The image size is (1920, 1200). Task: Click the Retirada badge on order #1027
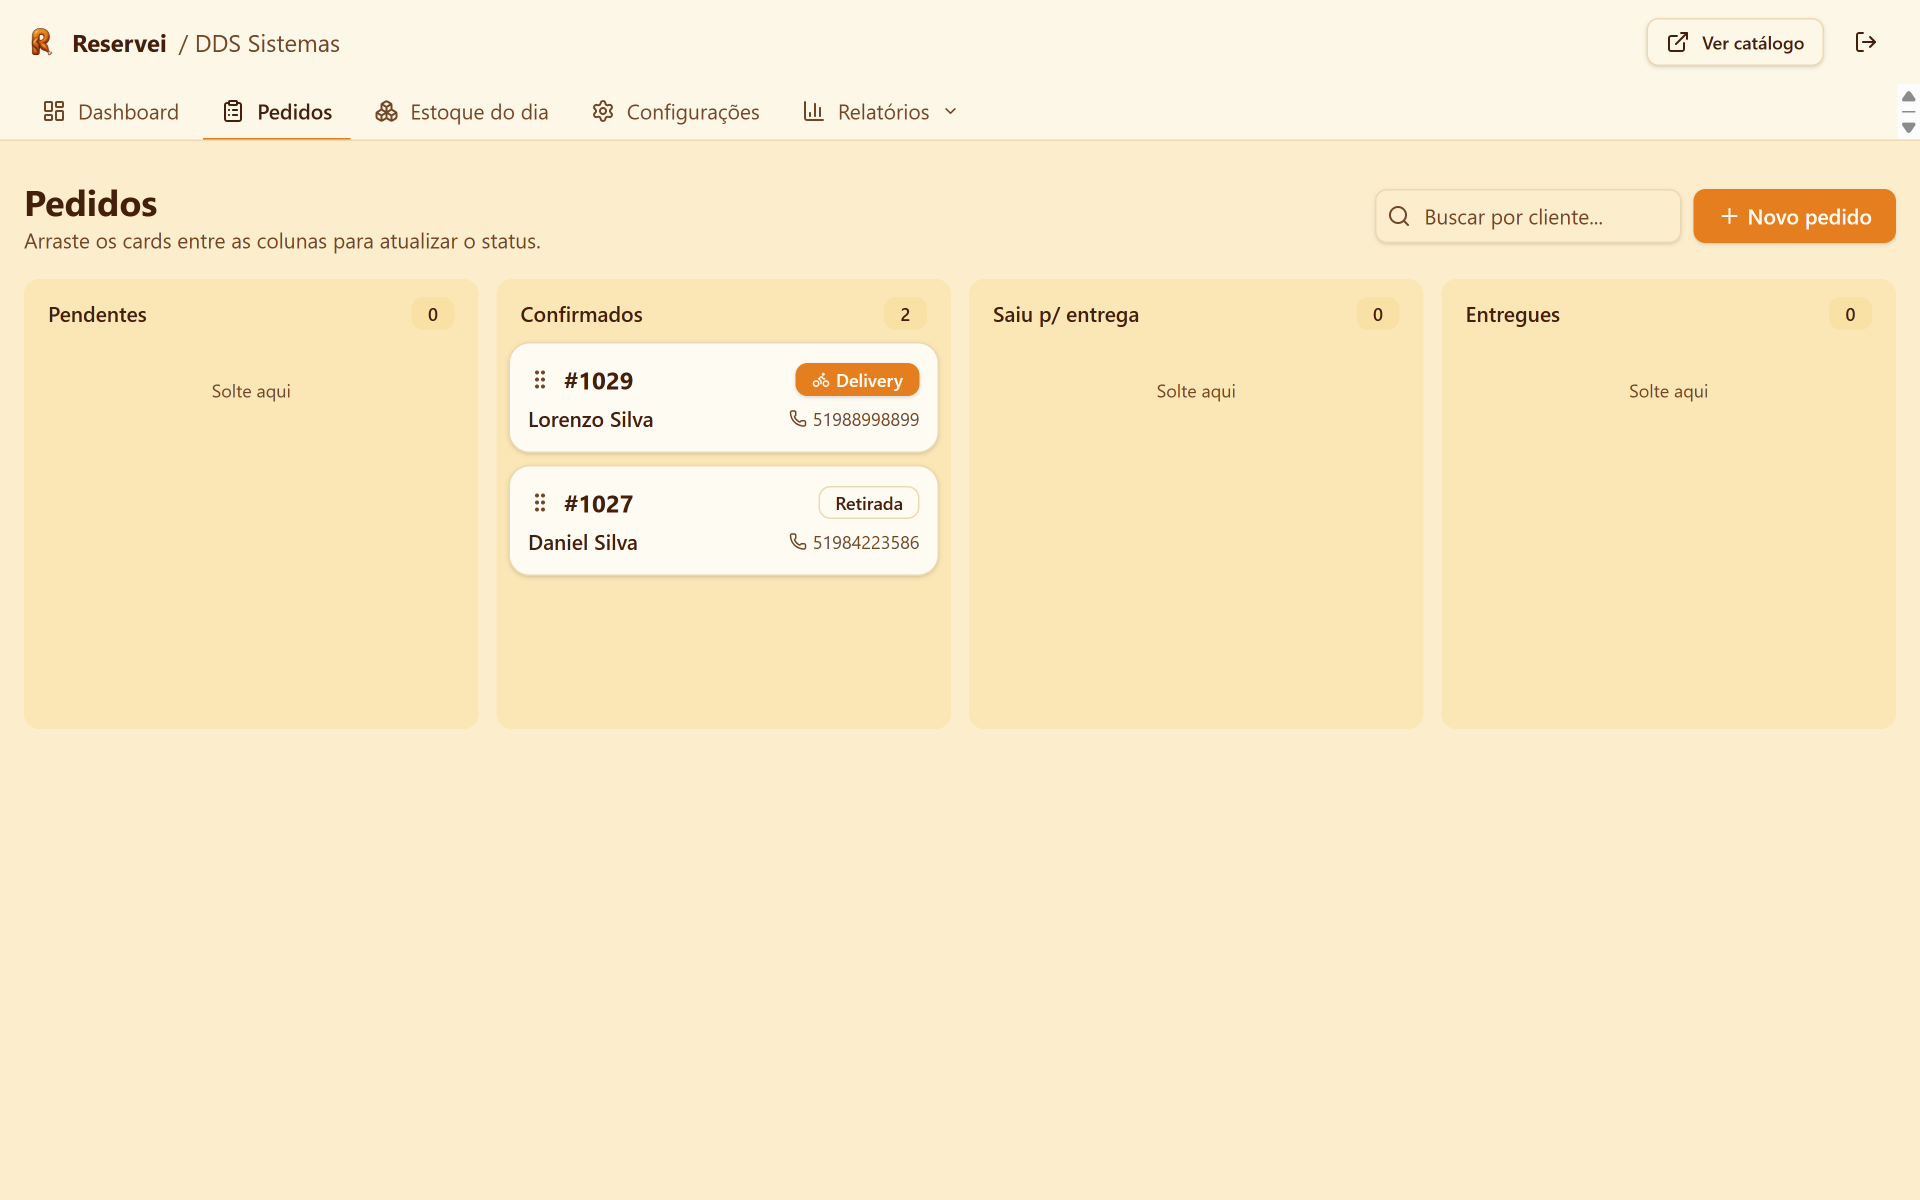click(869, 503)
